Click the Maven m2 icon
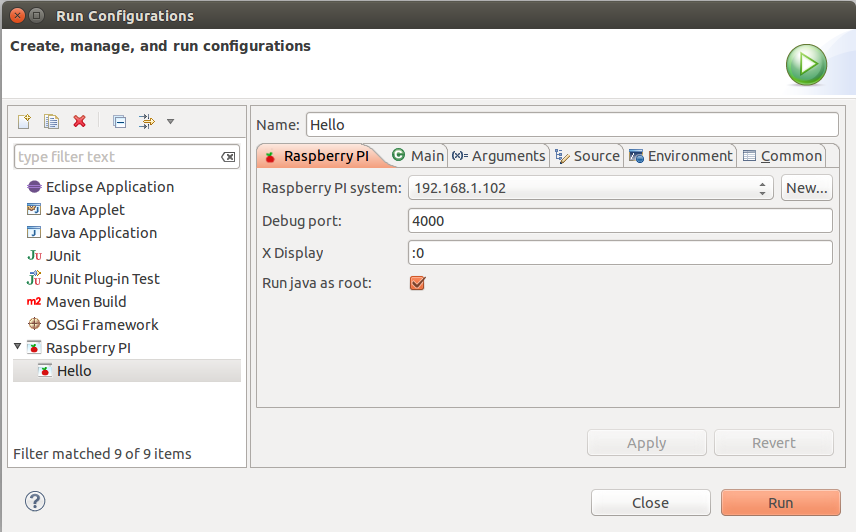 34,301
